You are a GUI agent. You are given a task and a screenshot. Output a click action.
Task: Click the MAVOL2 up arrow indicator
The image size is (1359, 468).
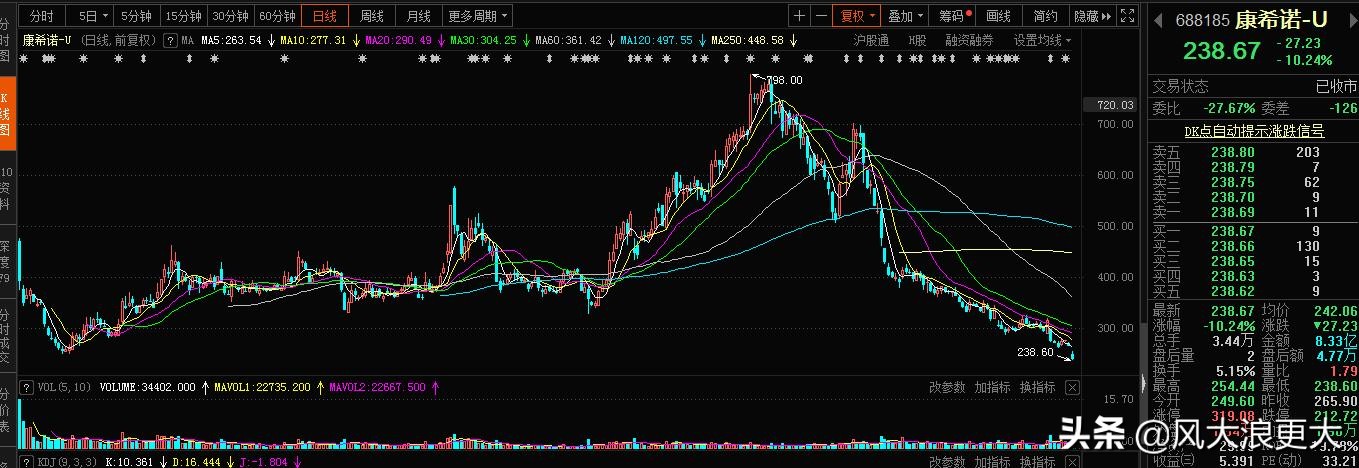(435, 387)
